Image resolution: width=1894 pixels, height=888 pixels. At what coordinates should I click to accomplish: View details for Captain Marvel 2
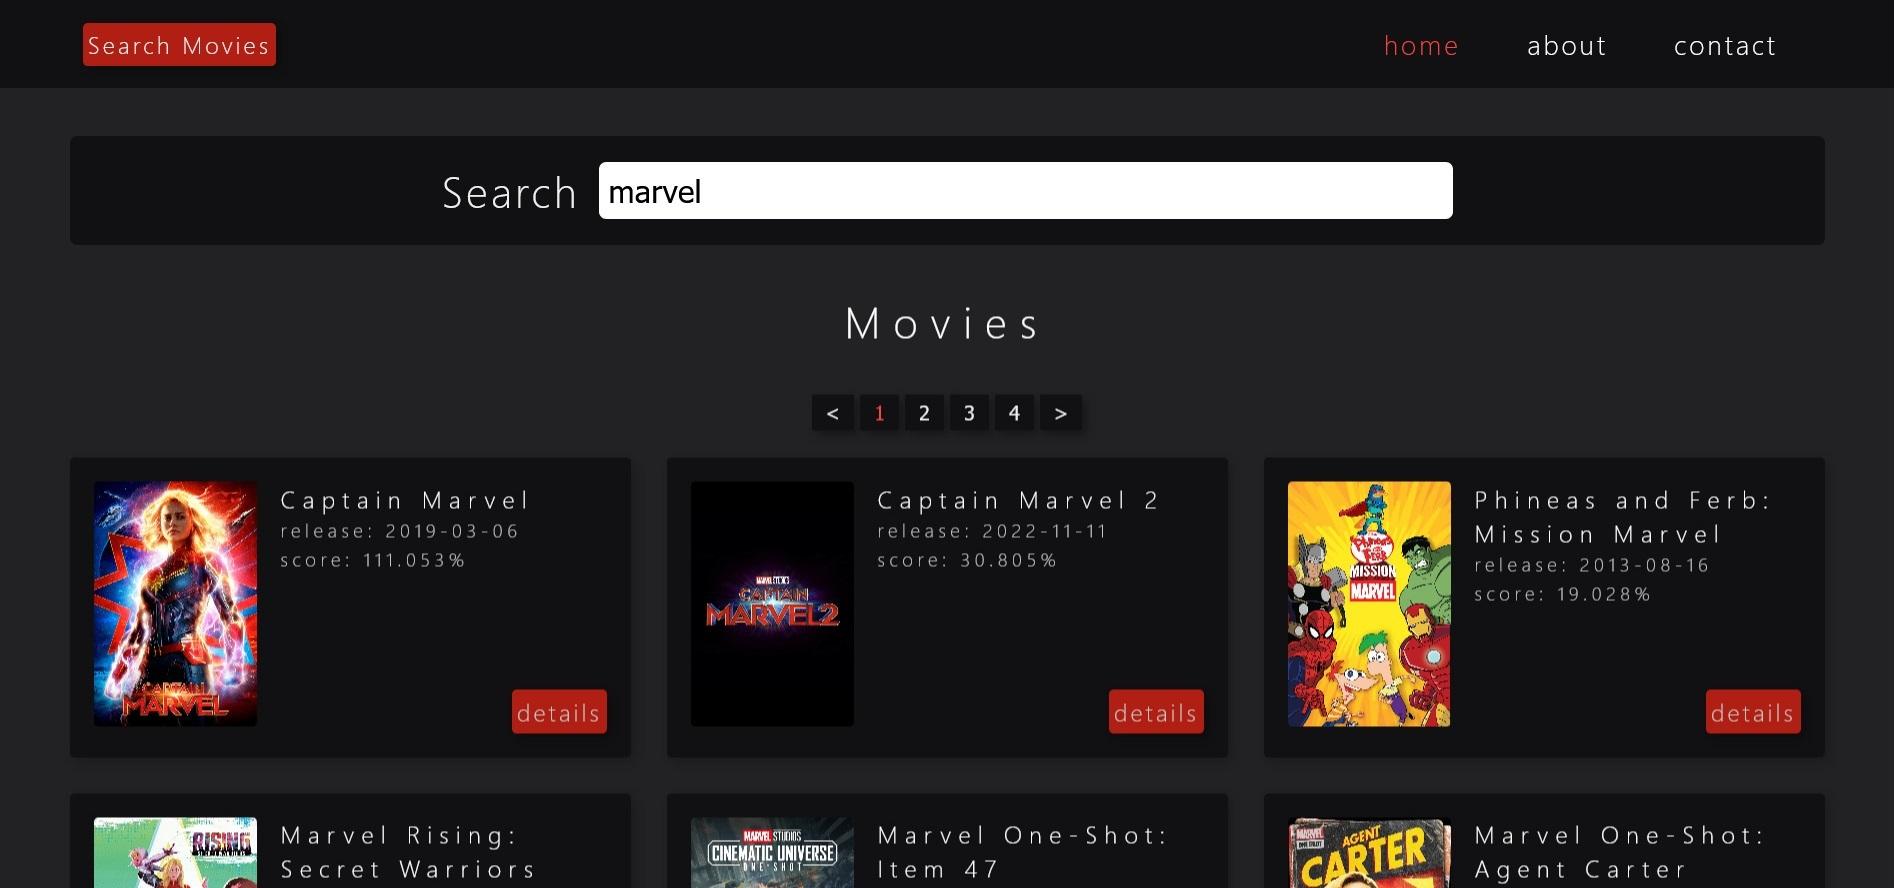coord(1156,712)
